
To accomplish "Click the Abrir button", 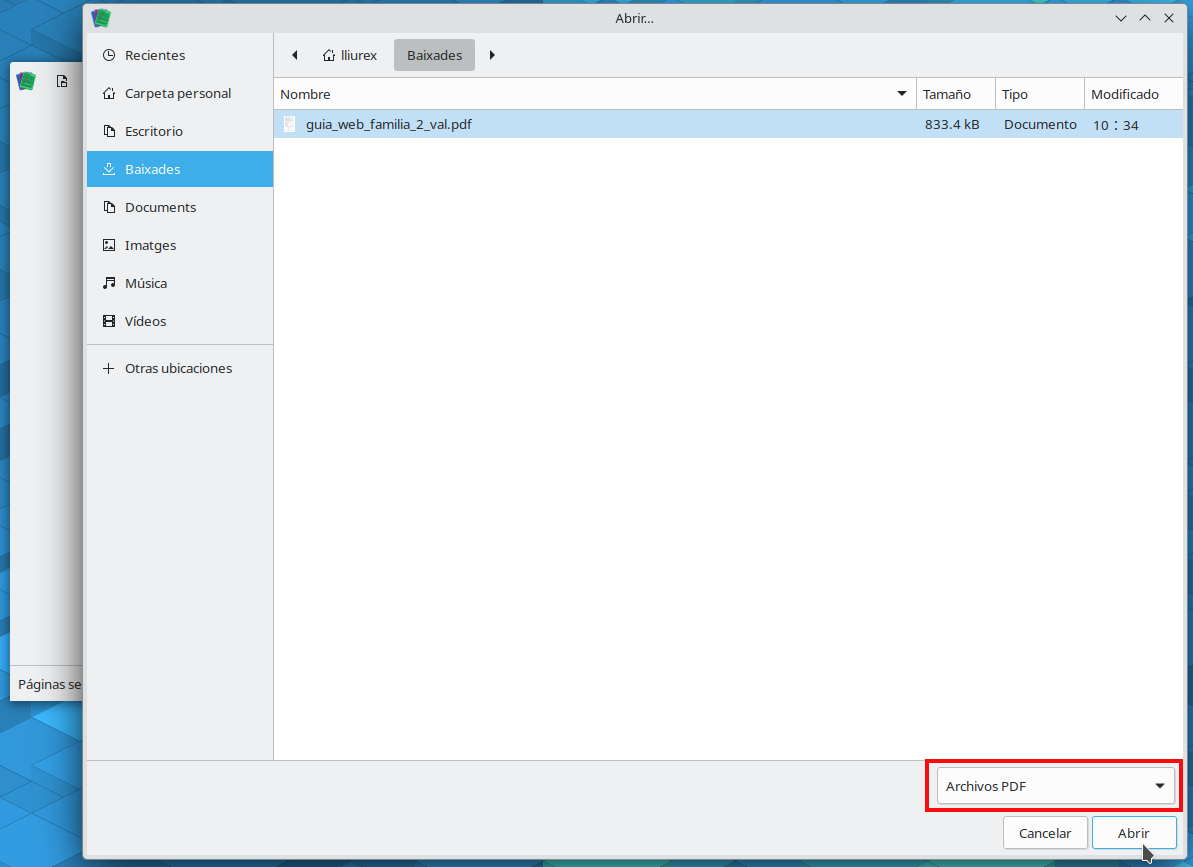I will 1134,833.
